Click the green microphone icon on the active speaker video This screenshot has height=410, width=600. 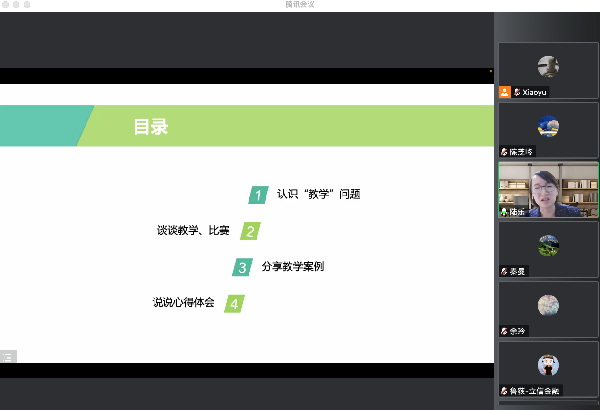(505, 212)
